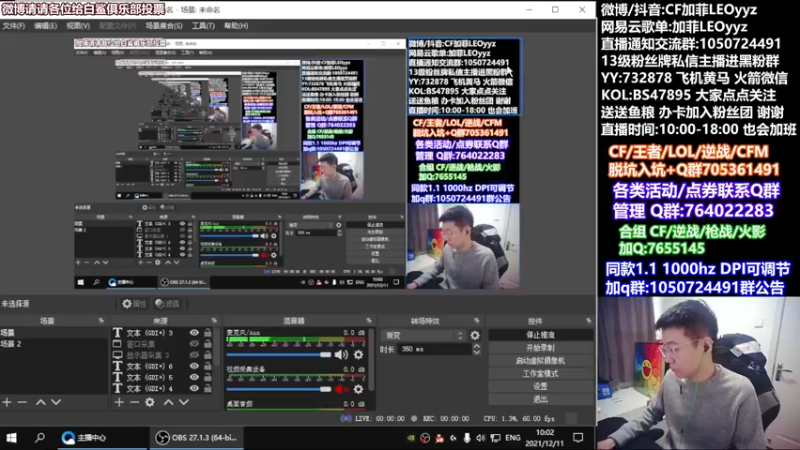Screen dimensions: 800x450
Task: Unmute the 视频采集设备 red speaker icon
Action: tap(340, 389)
